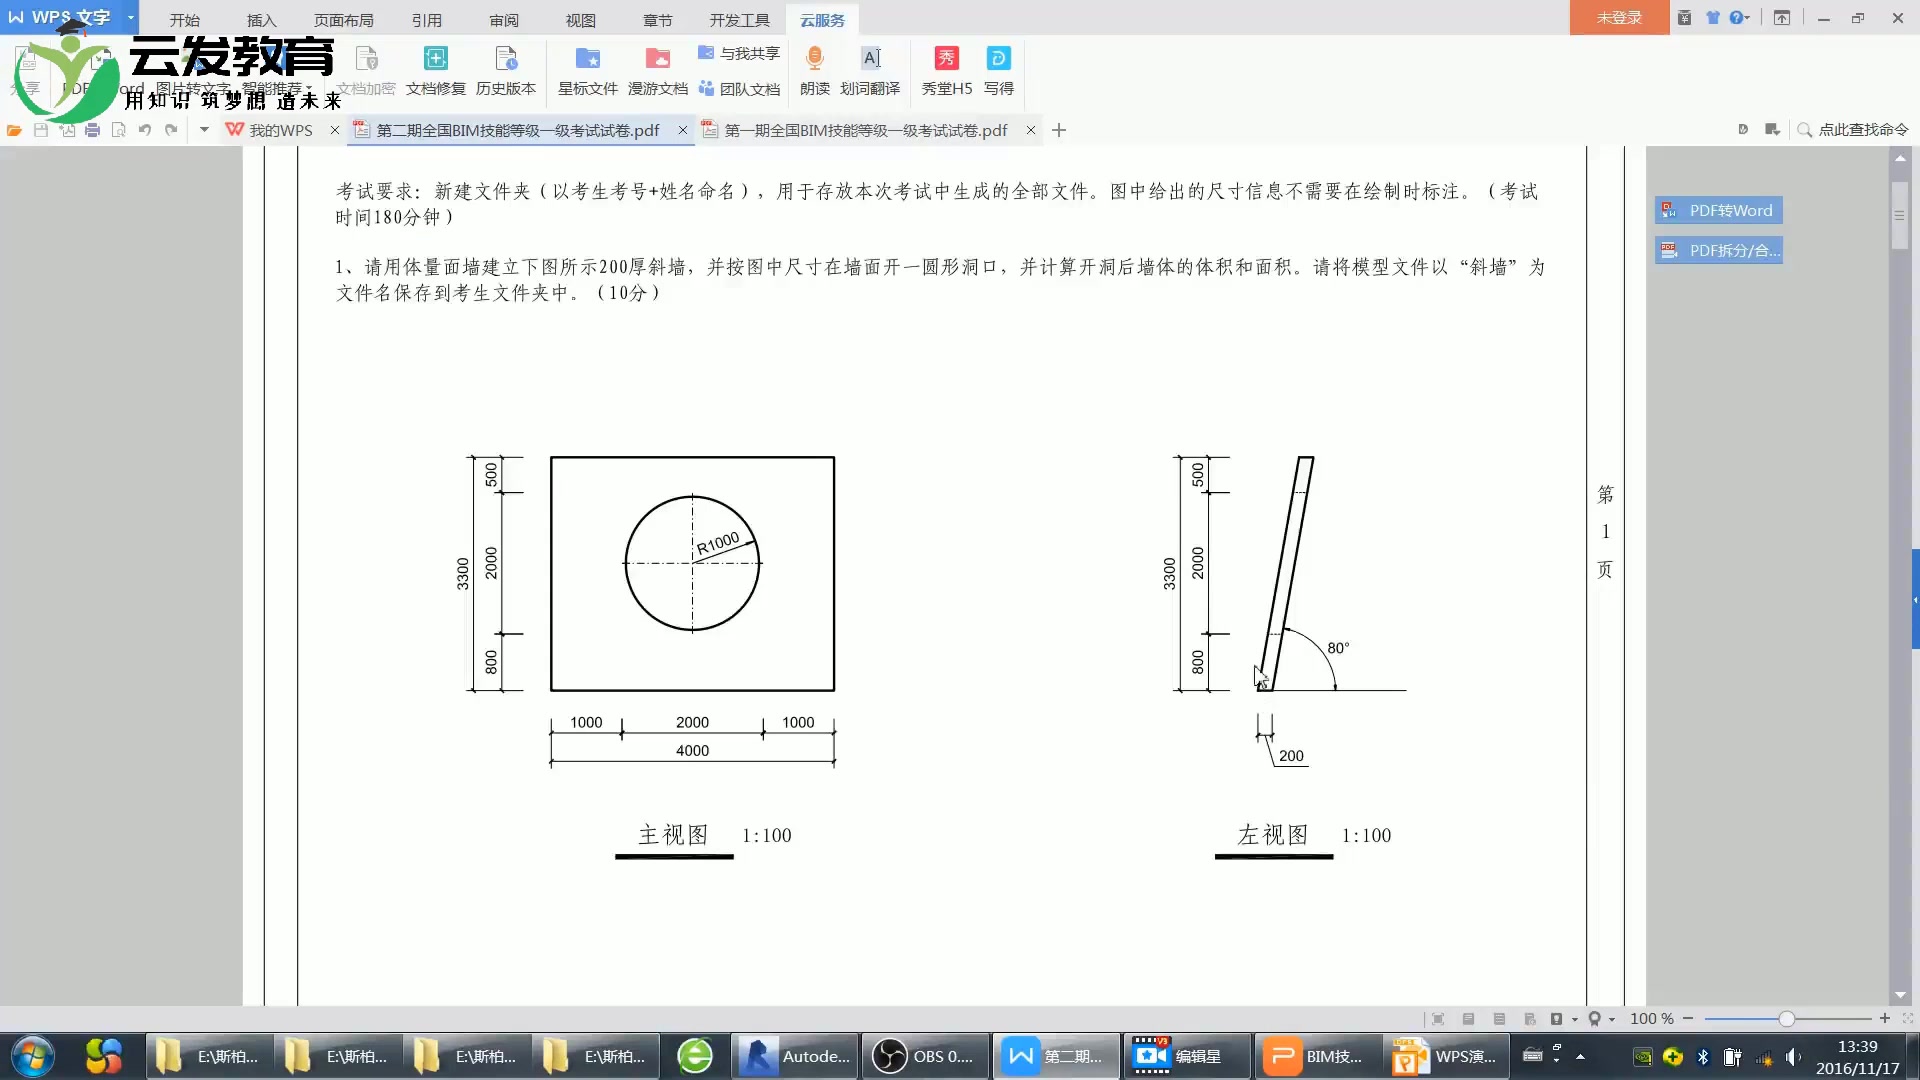1920x1080 pixels.
Task: Click the open folder icon in quick toolbar
Action: click(x=14, y=130)
